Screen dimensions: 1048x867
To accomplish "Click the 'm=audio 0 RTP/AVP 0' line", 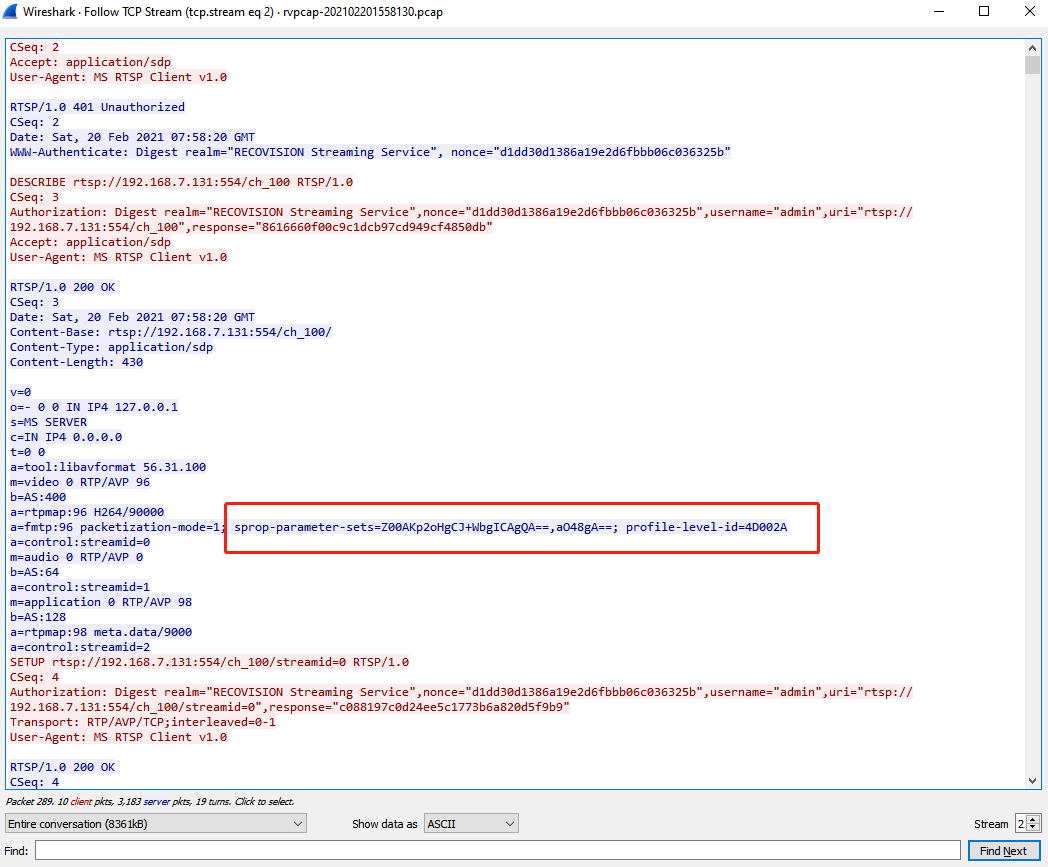I will coord(76,557).
